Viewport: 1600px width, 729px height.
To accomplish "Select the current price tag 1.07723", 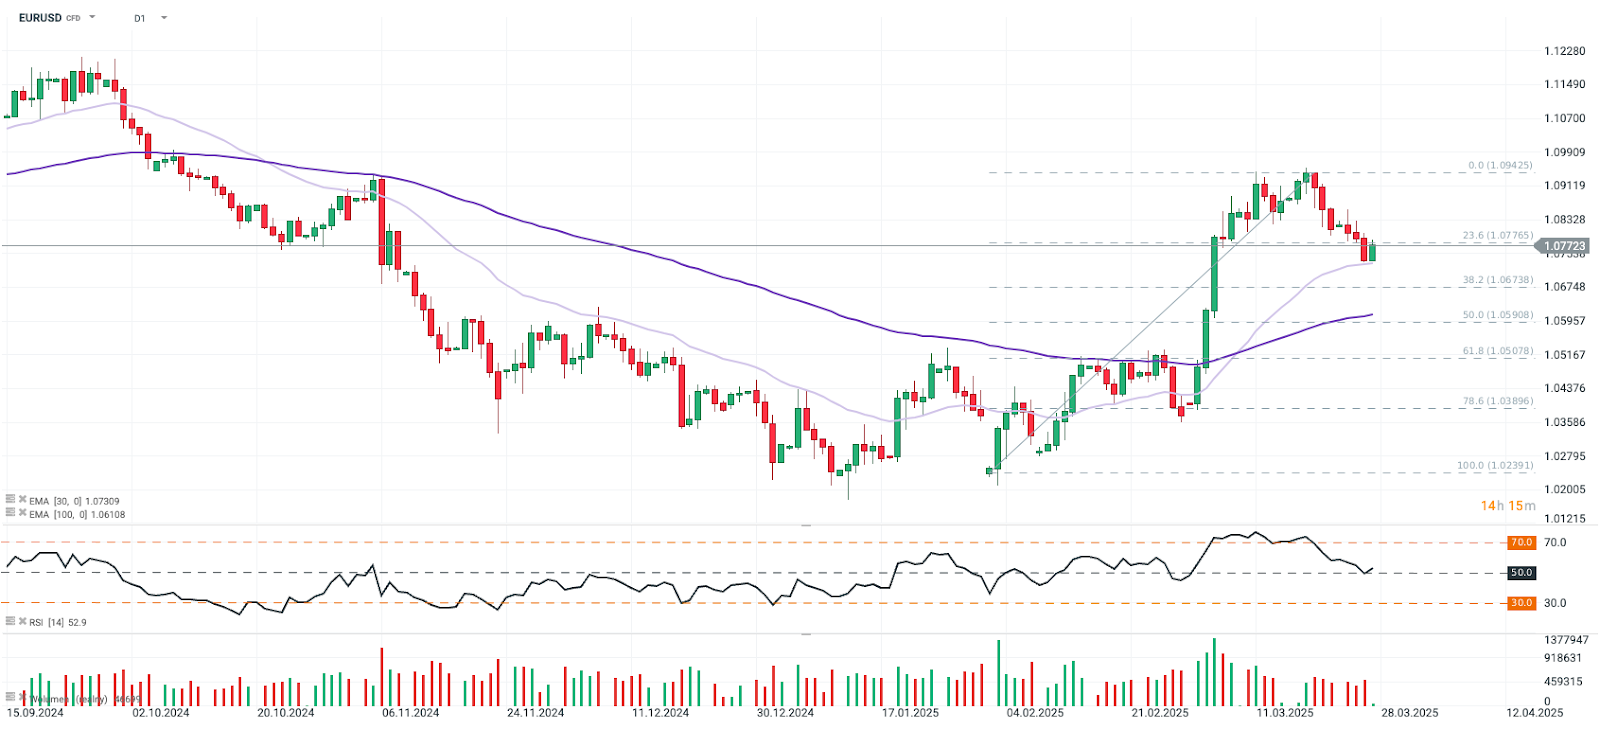I will 1563,246.
